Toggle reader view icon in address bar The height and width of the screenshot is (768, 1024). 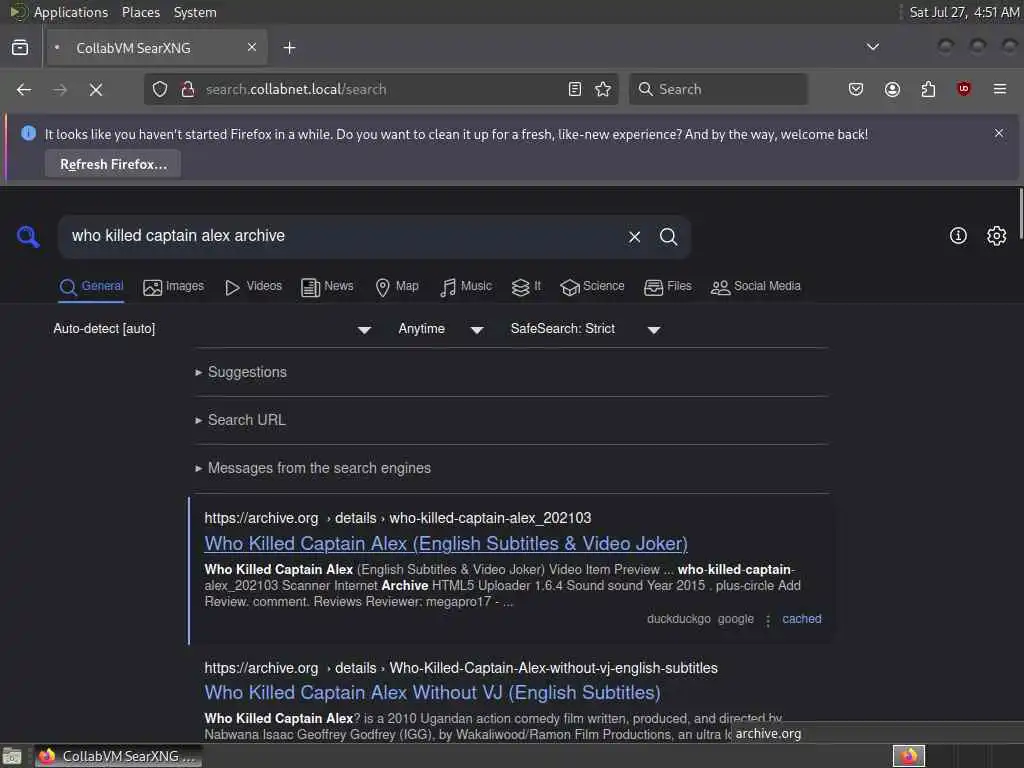click(x=575, y=89)
